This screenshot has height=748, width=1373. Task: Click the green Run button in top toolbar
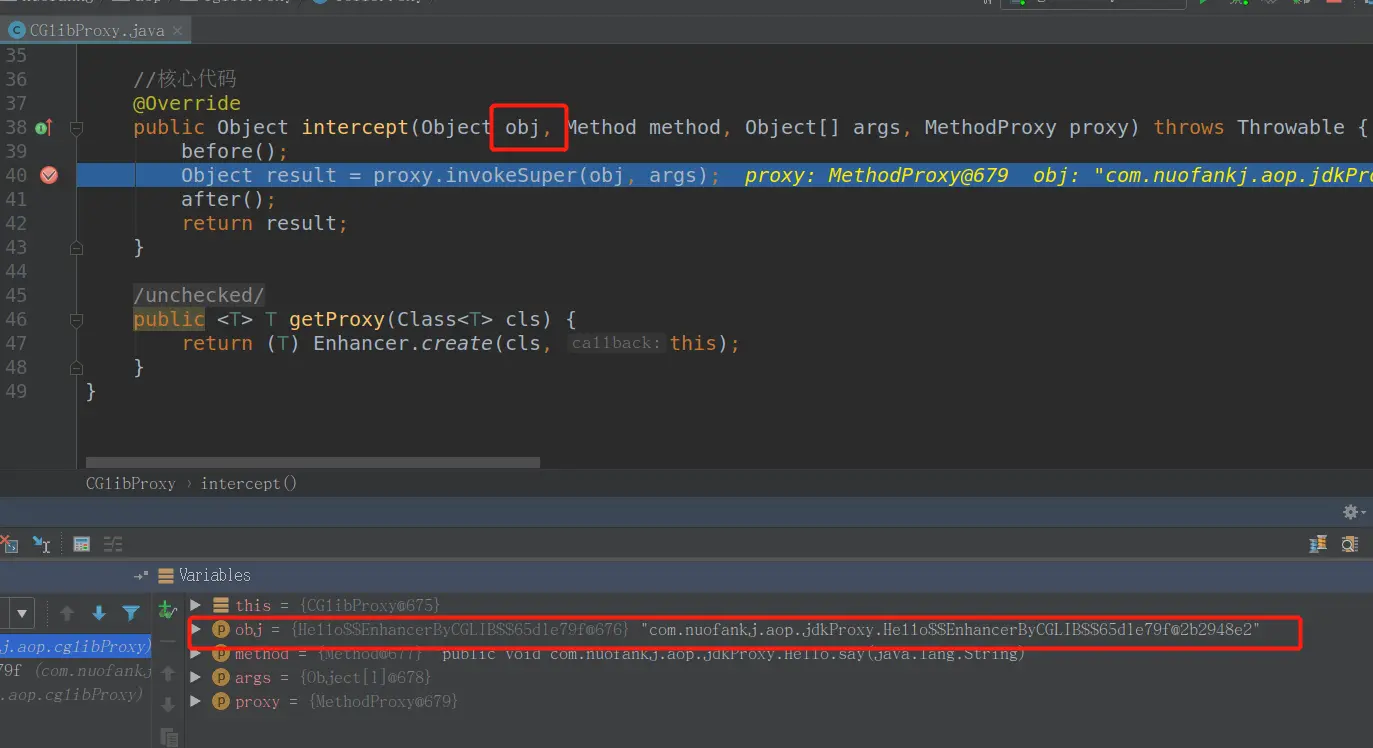(1203, 3)
